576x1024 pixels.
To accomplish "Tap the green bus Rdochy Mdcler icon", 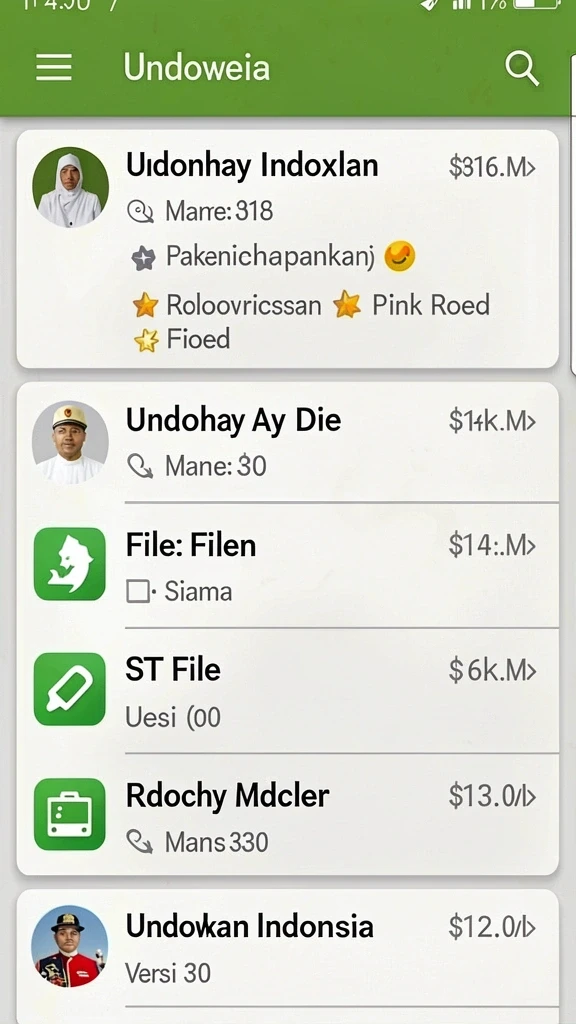I will [x=69, y=814].
